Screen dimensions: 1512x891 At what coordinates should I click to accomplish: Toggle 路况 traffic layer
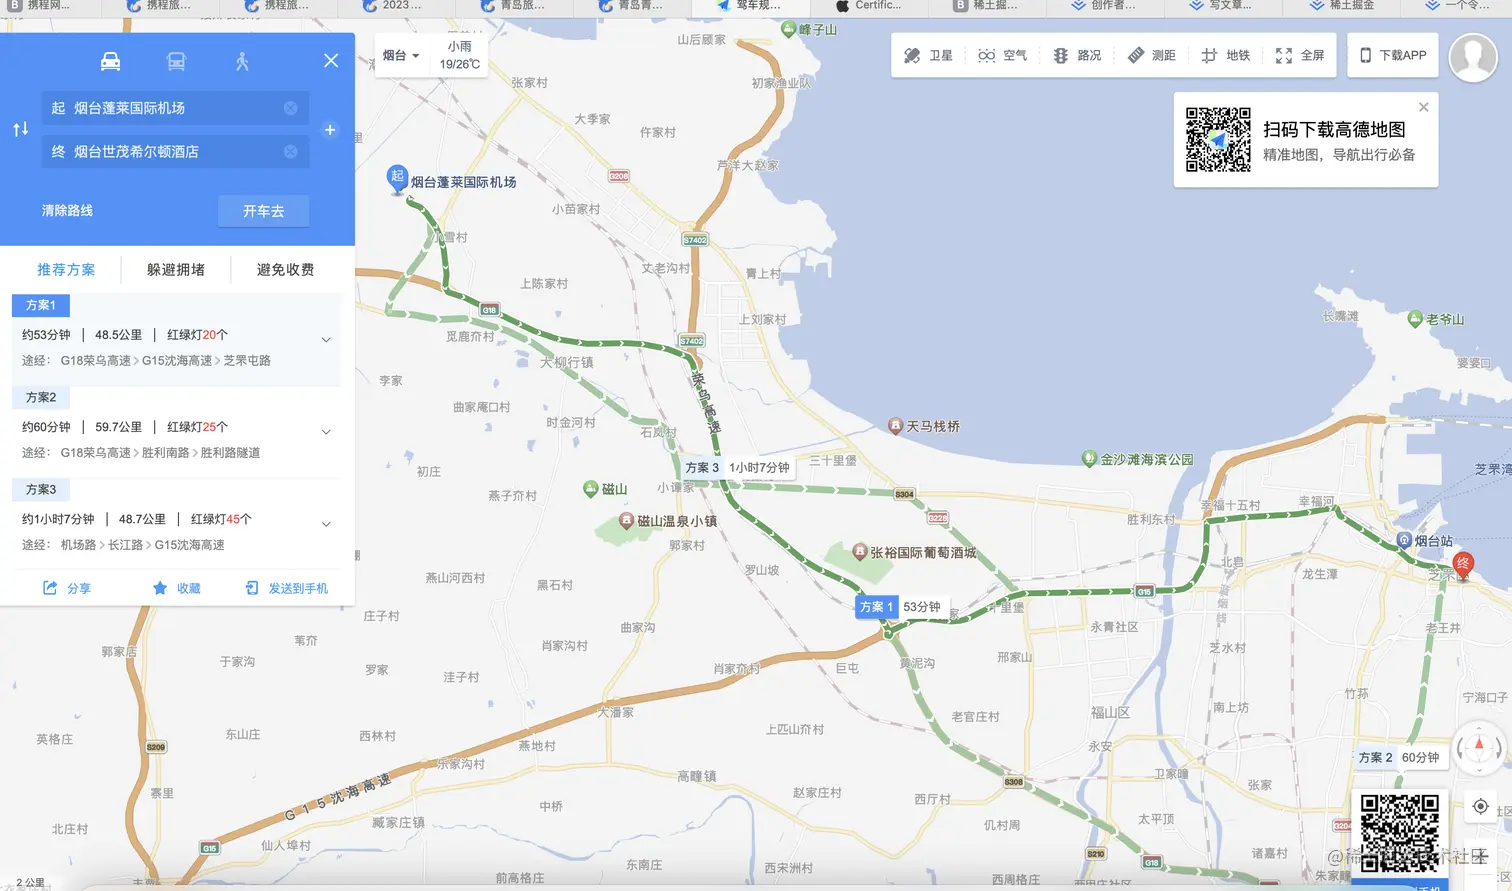(x=1077, y=56)
